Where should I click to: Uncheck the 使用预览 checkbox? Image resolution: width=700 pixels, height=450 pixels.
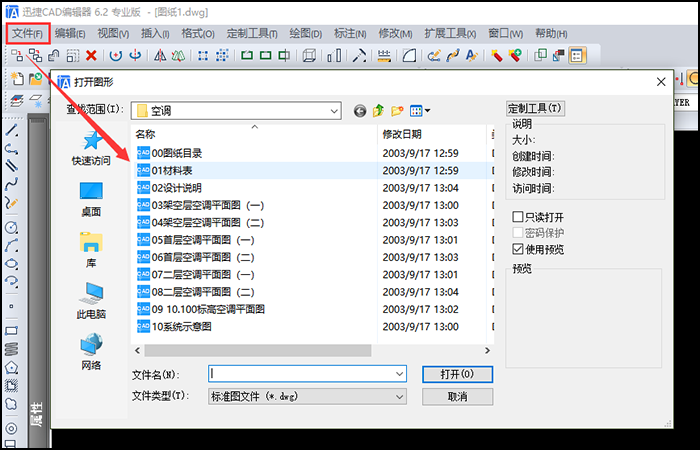point(518,249)
